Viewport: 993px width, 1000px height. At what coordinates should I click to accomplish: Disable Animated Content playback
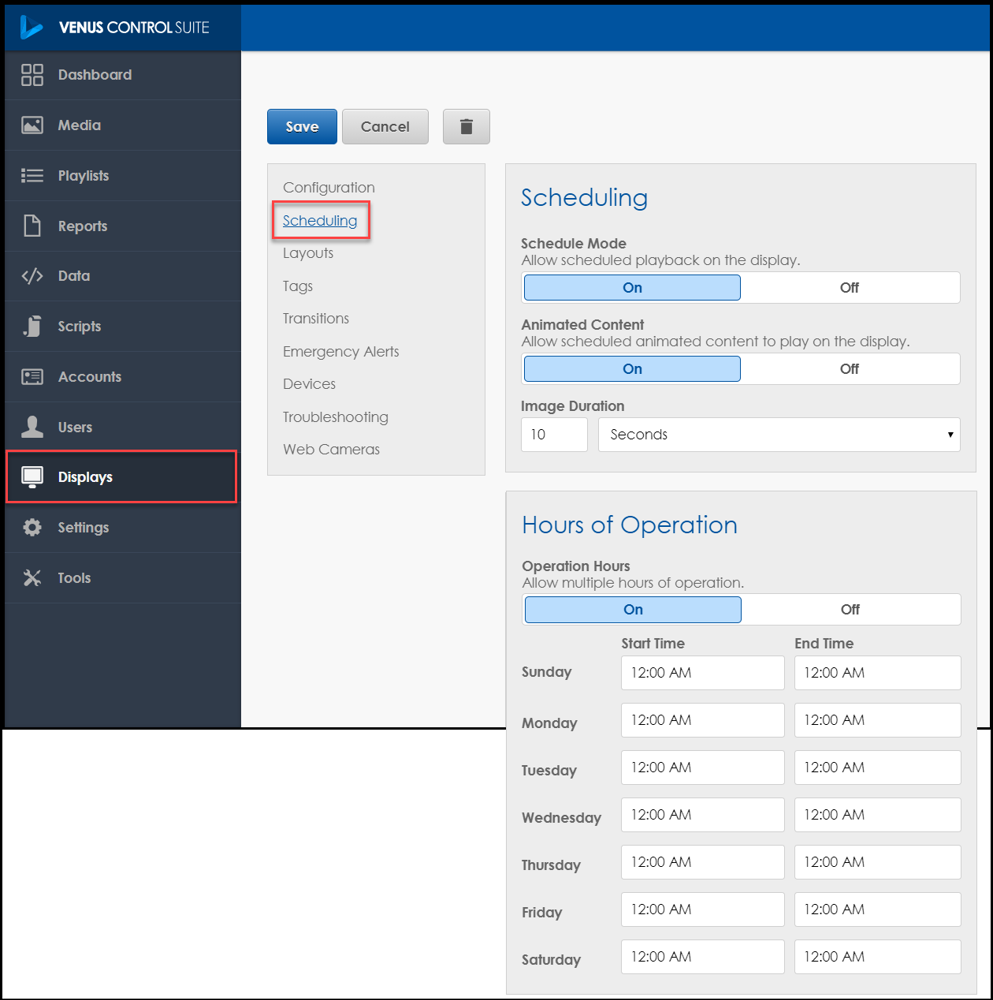[x=850, y=368]
